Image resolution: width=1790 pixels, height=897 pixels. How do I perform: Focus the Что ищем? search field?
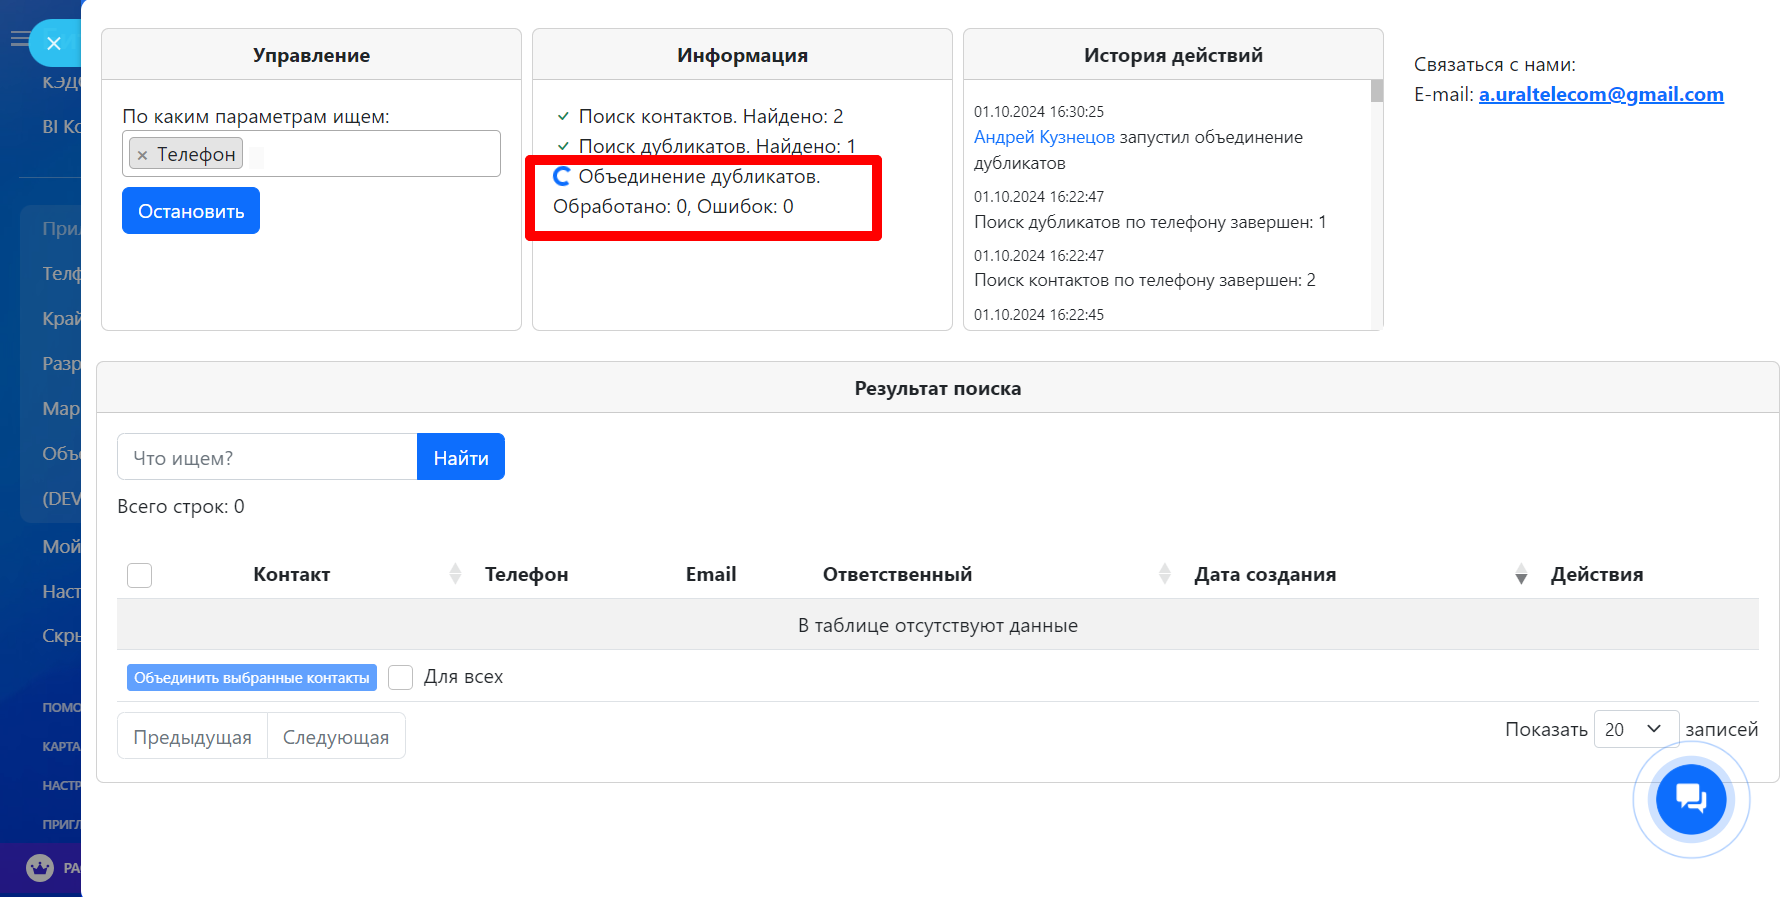click(267, 457)
